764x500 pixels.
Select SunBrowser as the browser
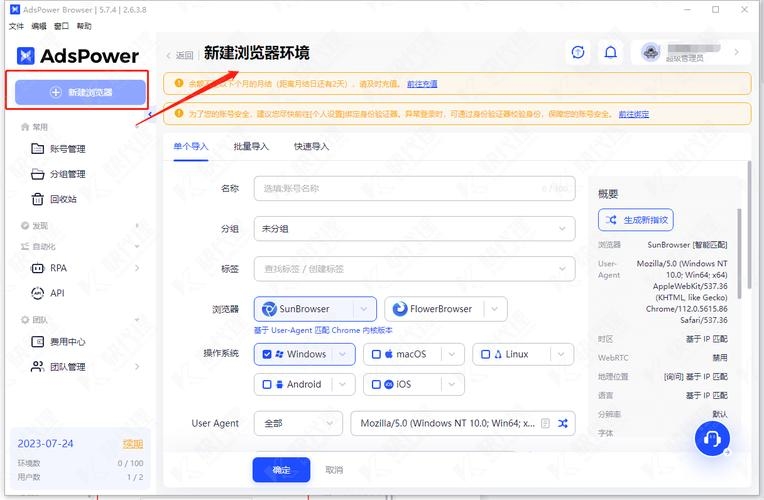[306, 309]
